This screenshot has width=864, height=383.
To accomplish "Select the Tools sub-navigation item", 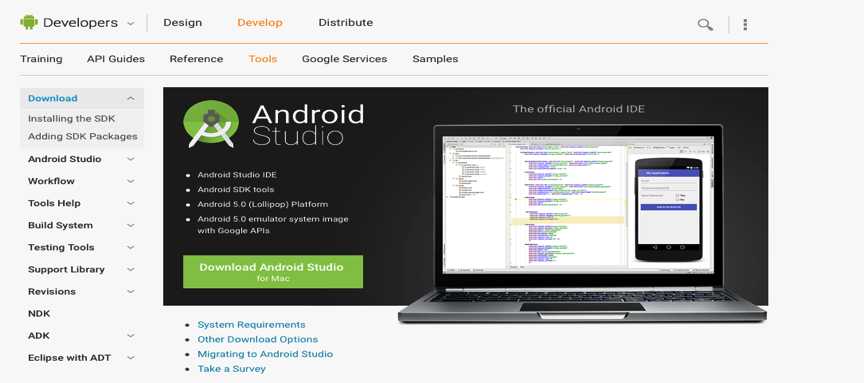I will [x=263, y=59].
